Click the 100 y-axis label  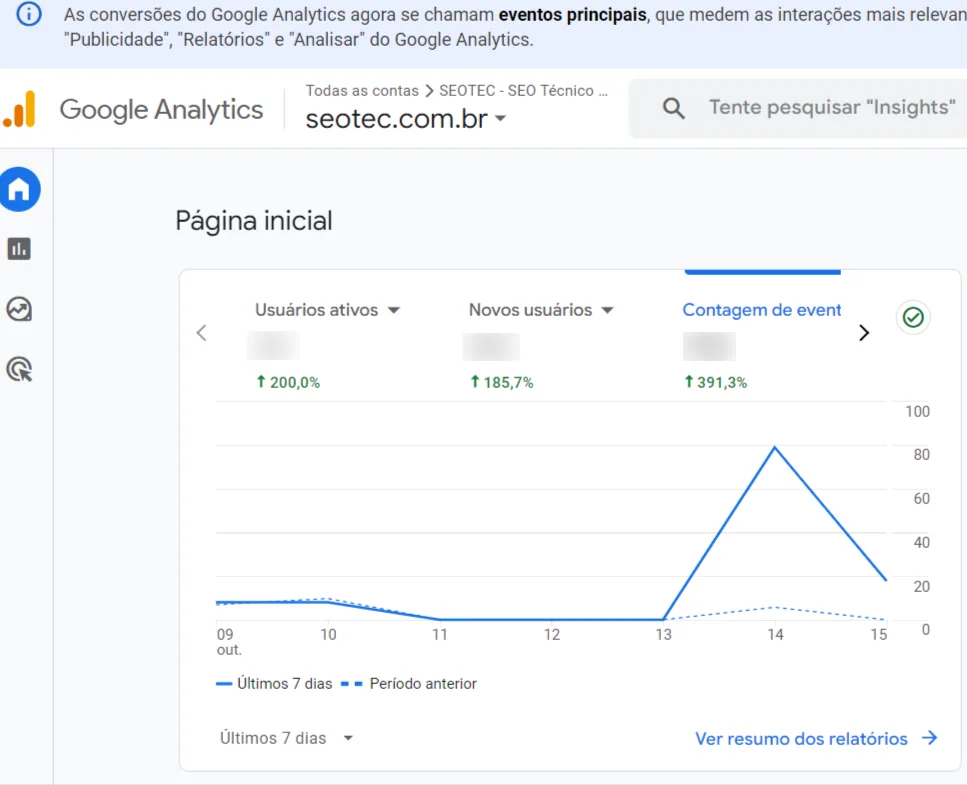tap(917, 411)
